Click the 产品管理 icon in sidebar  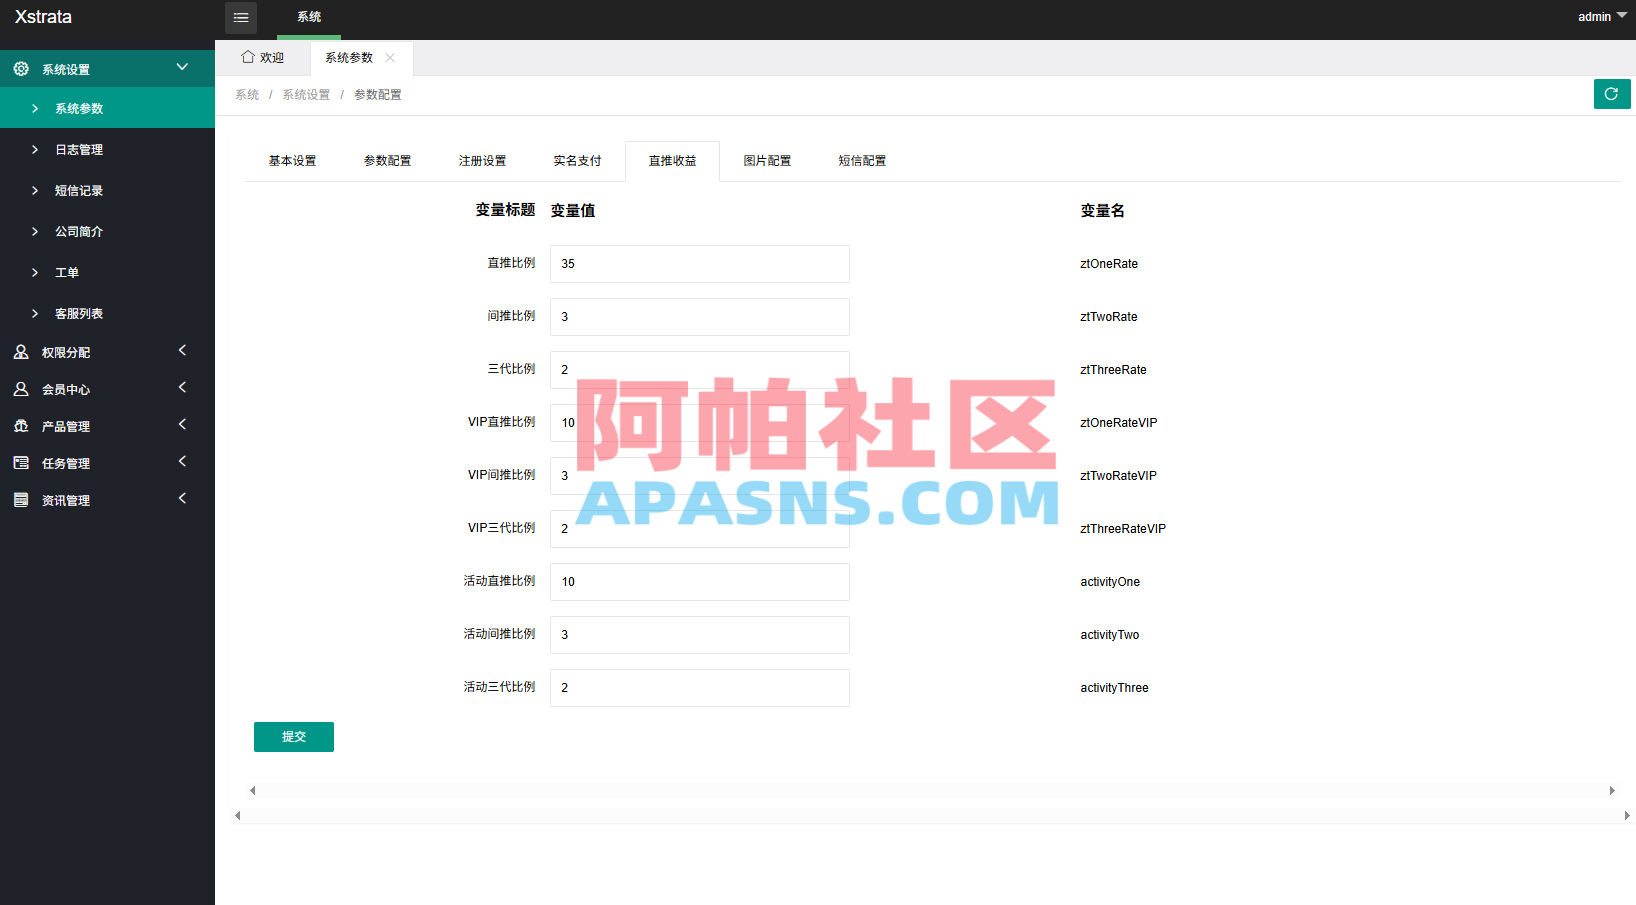pyautogui.click(x=21, y=426)
